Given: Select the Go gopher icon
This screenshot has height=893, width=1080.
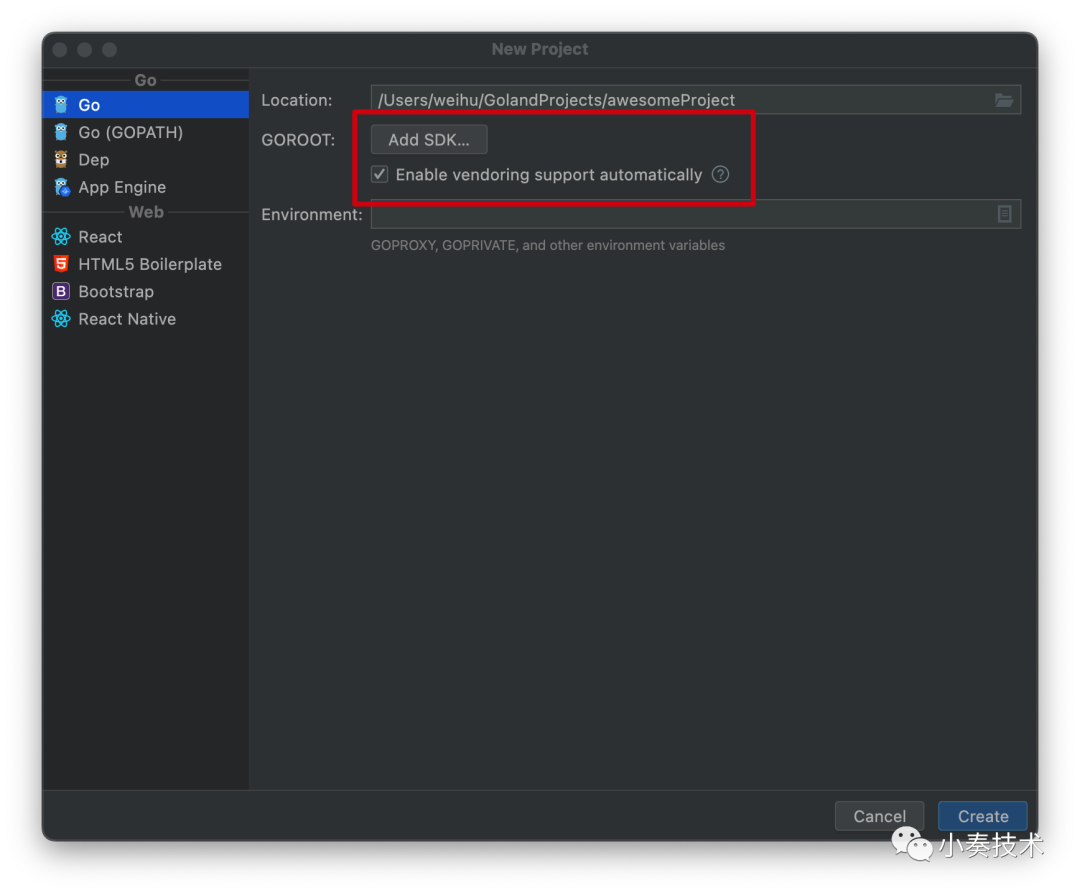Looking at the screenshot, I should click(x=61, y=105).
